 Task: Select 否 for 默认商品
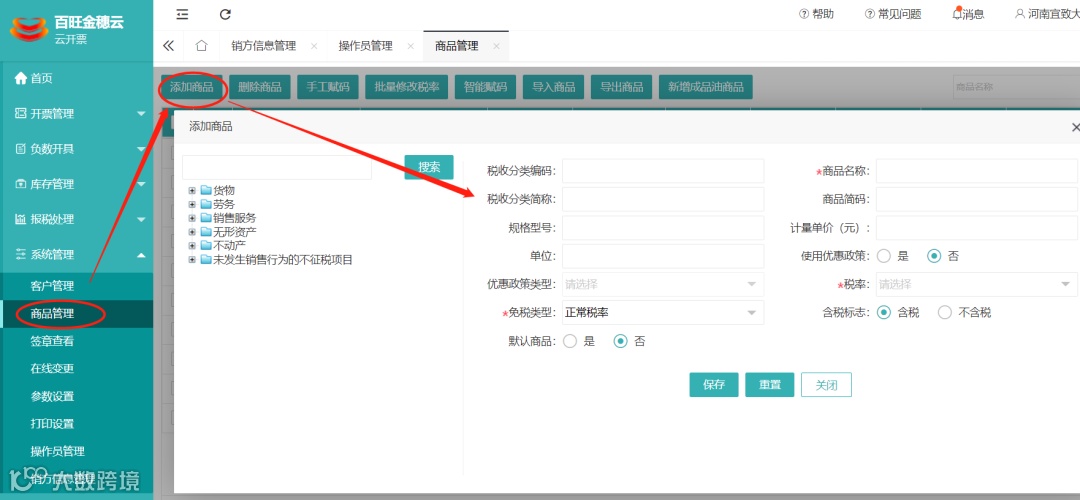click(621, 341)
